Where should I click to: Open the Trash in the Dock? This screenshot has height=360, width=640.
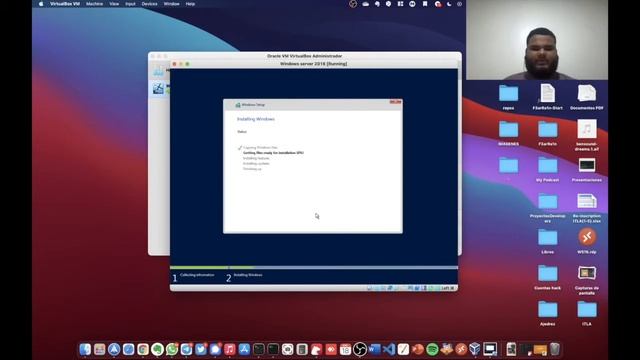(x=554, y=349)
